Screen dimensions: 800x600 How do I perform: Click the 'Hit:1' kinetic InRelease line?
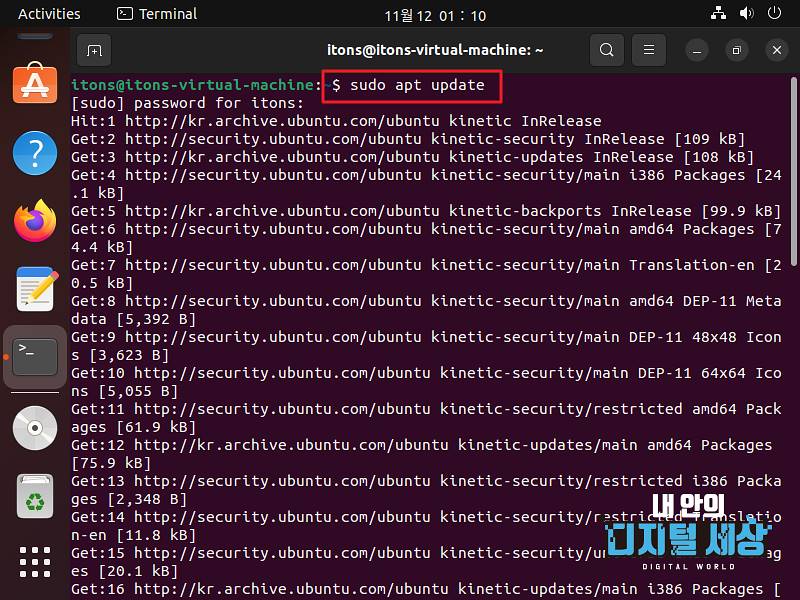336,121
